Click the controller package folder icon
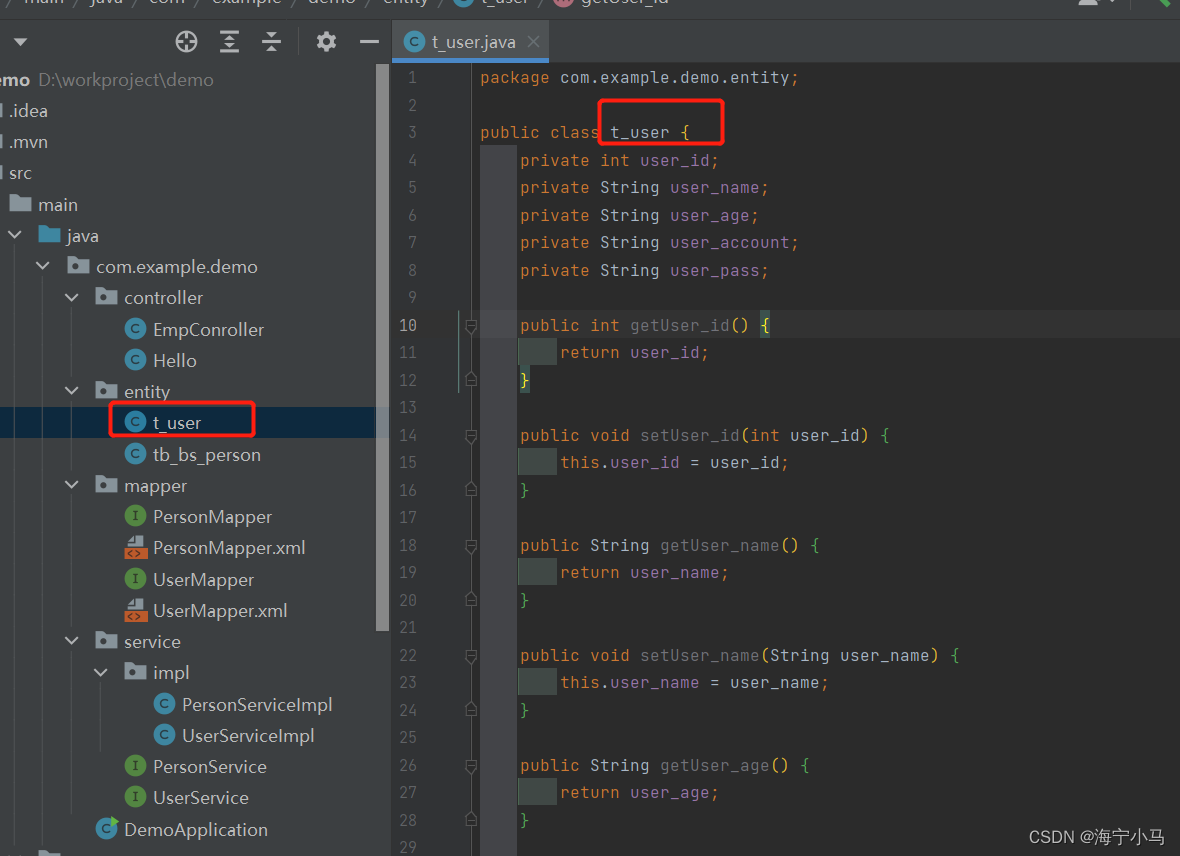 click(x=106, y=297)
